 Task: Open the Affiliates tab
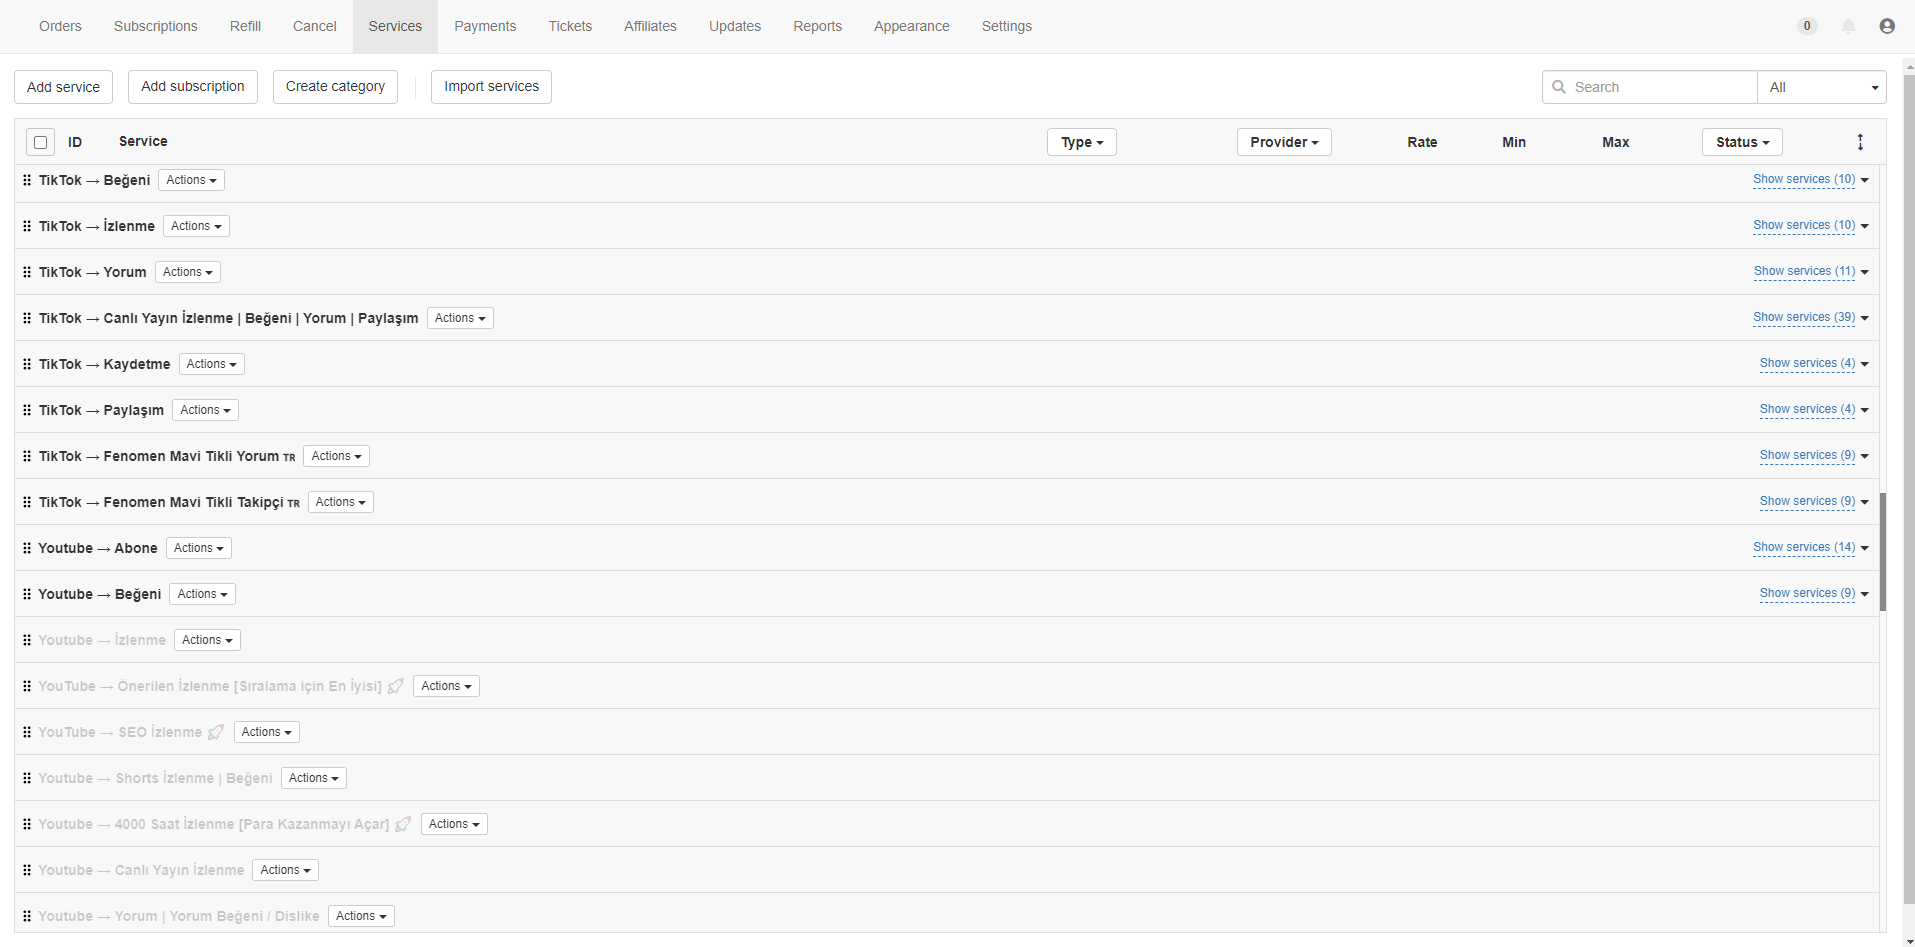tap(650, 26)
